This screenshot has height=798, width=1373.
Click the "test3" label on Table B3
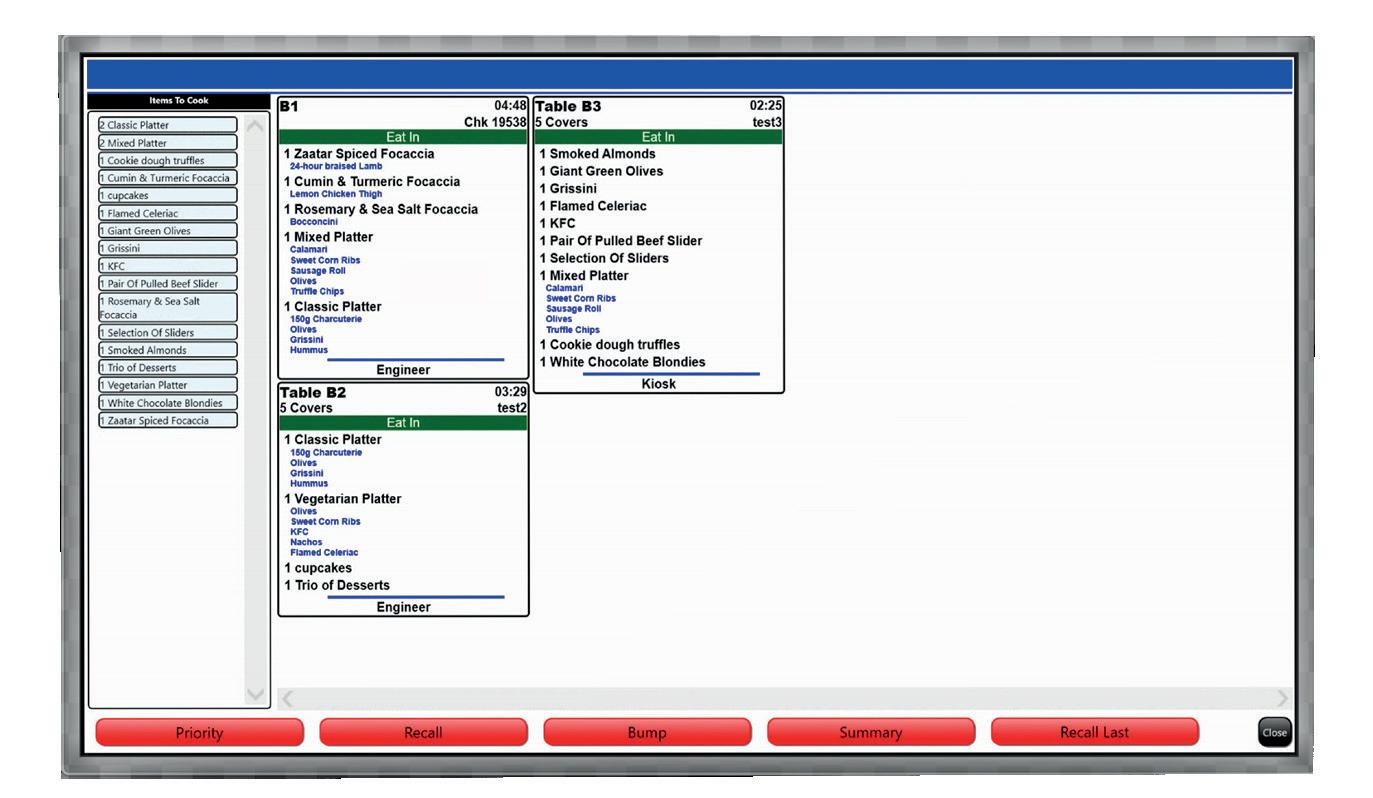coord(766,122)
